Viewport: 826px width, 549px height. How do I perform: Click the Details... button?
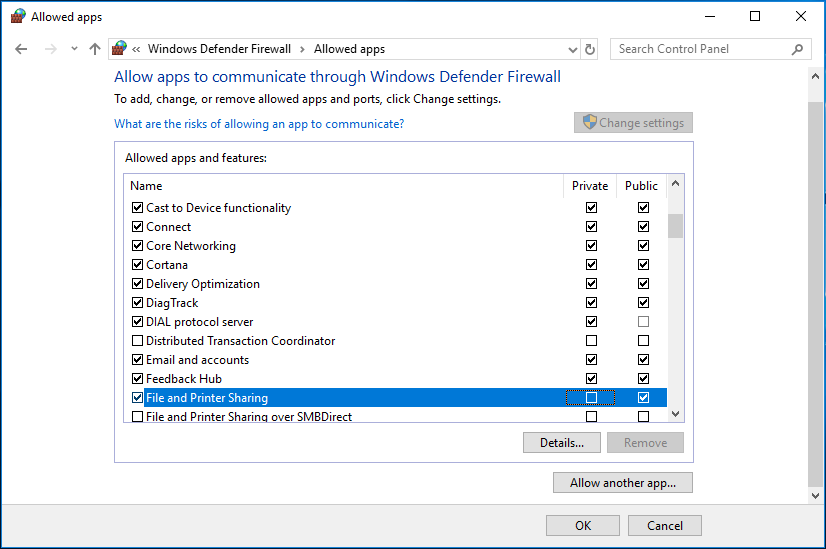pos(562,443)
